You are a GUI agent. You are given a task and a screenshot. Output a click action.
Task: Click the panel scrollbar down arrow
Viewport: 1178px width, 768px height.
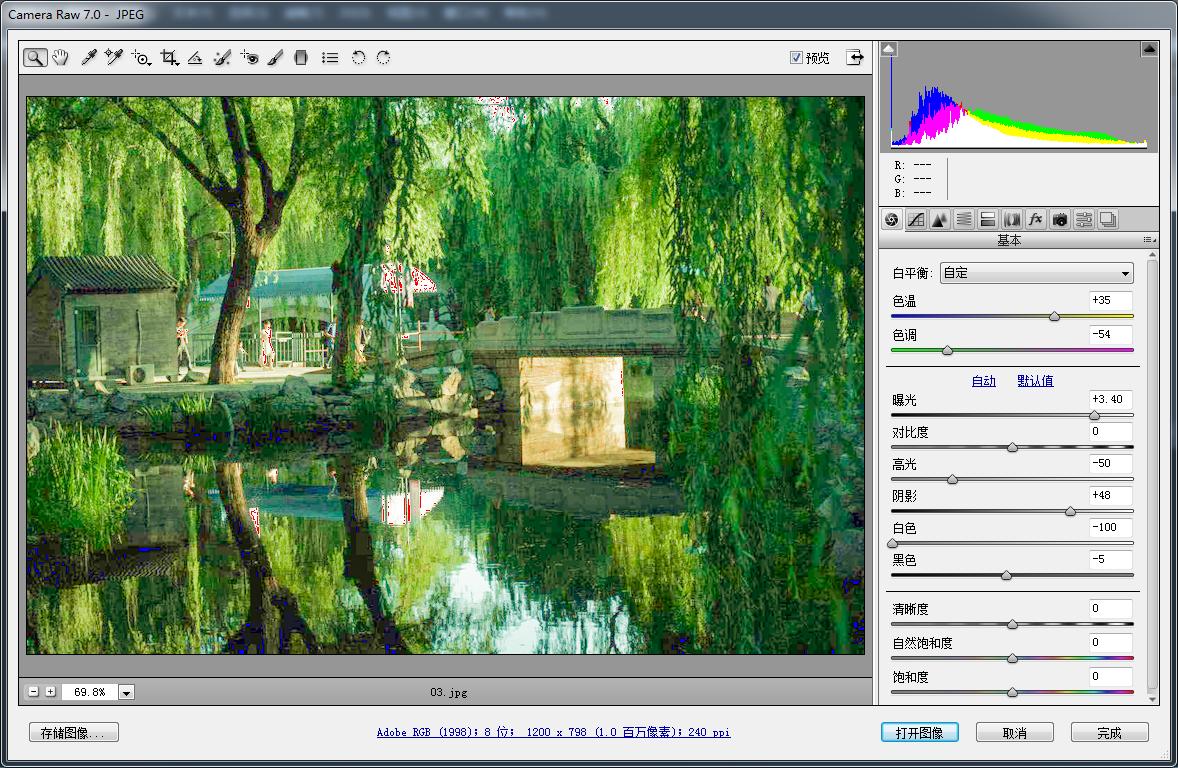[x=1152, y=699]
